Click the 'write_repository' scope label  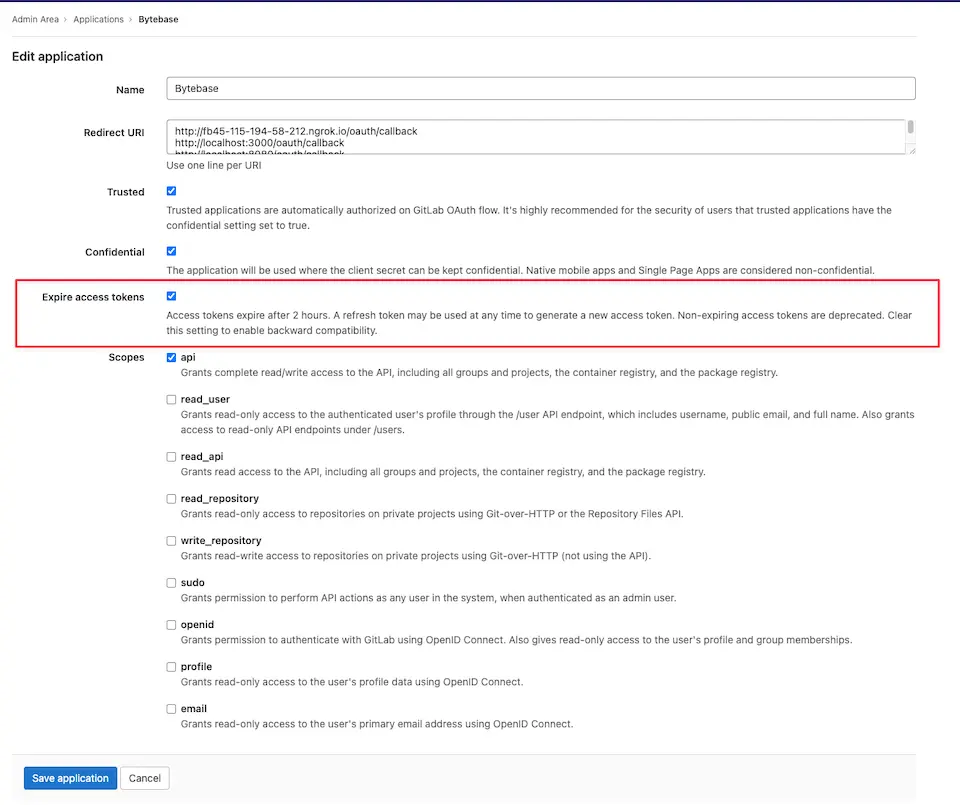pyautogui.click(x=221, y=541)
